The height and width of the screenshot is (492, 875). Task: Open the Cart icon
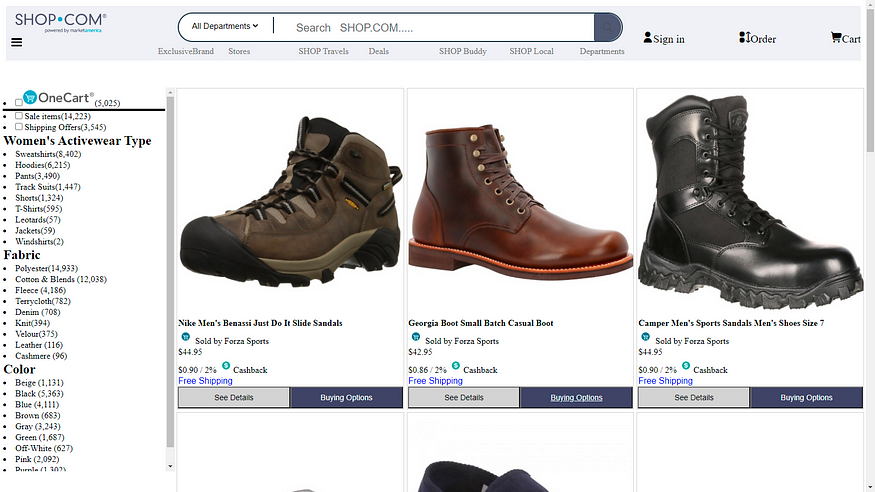(835, 37)
